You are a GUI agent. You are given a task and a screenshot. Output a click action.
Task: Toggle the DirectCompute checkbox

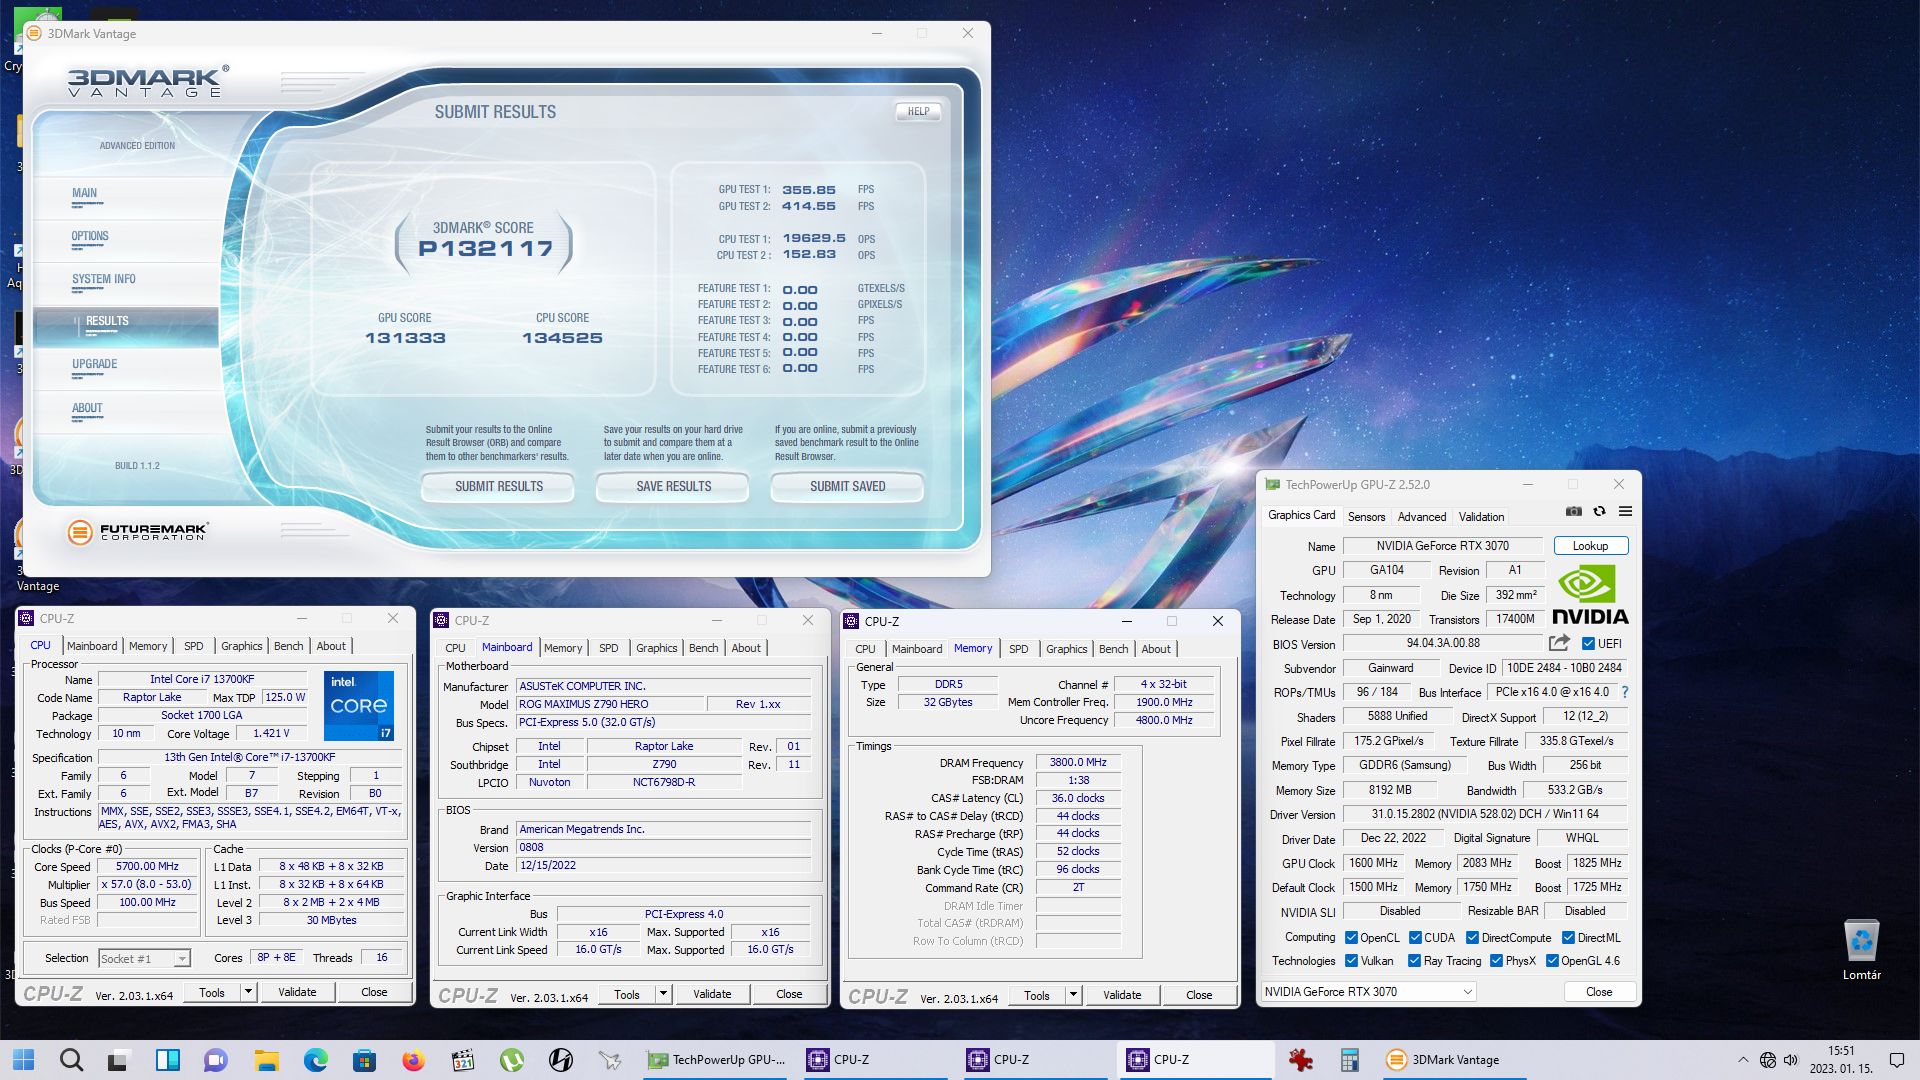coord(1472,938)
